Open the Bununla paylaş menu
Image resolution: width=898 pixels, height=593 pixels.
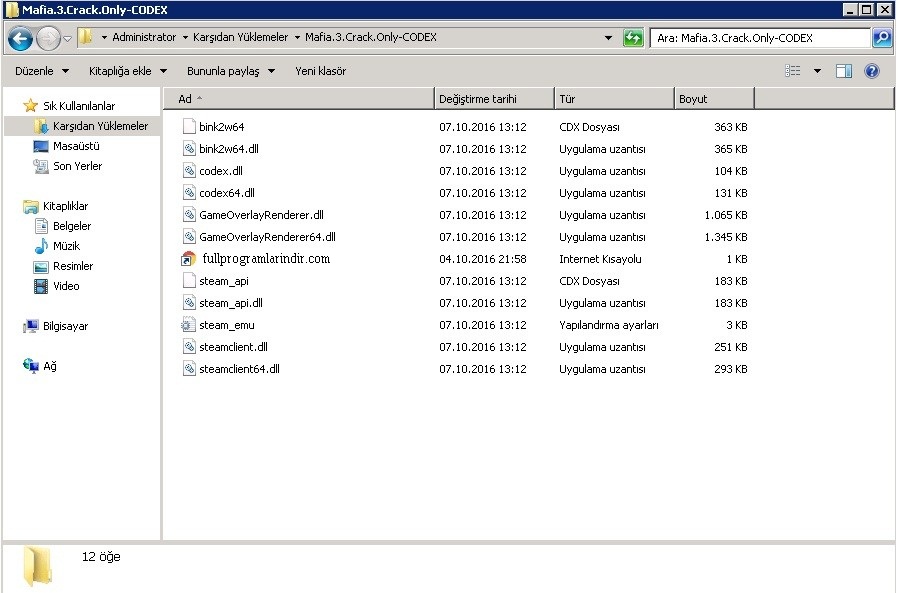[x=230, y=71]
